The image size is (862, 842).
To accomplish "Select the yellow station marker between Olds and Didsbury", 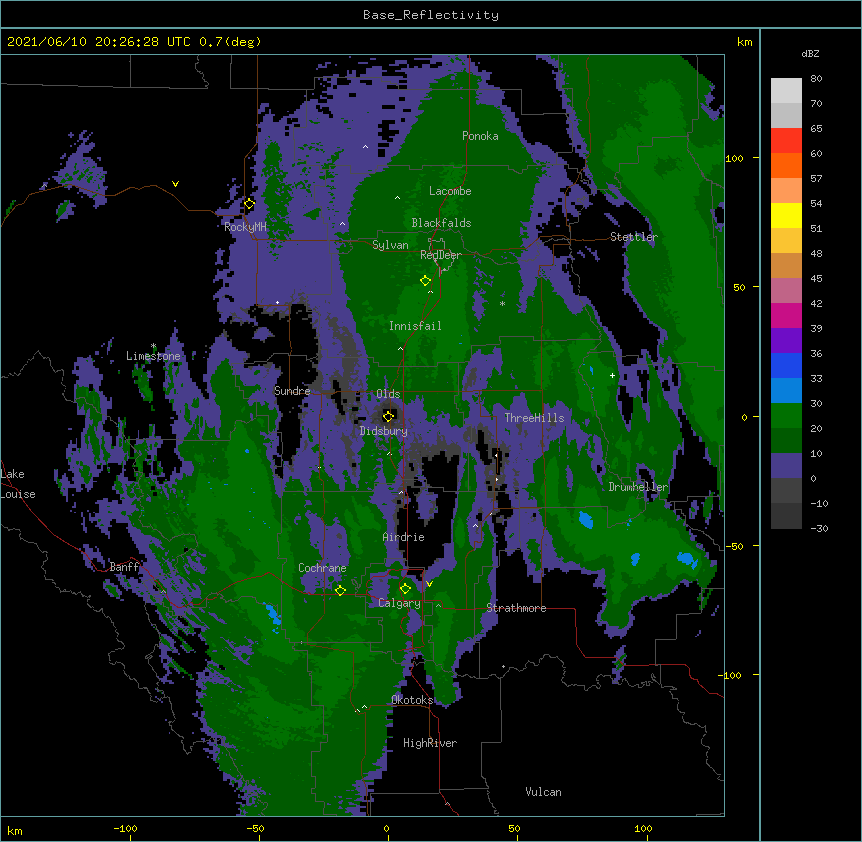I will pos(388,416).
